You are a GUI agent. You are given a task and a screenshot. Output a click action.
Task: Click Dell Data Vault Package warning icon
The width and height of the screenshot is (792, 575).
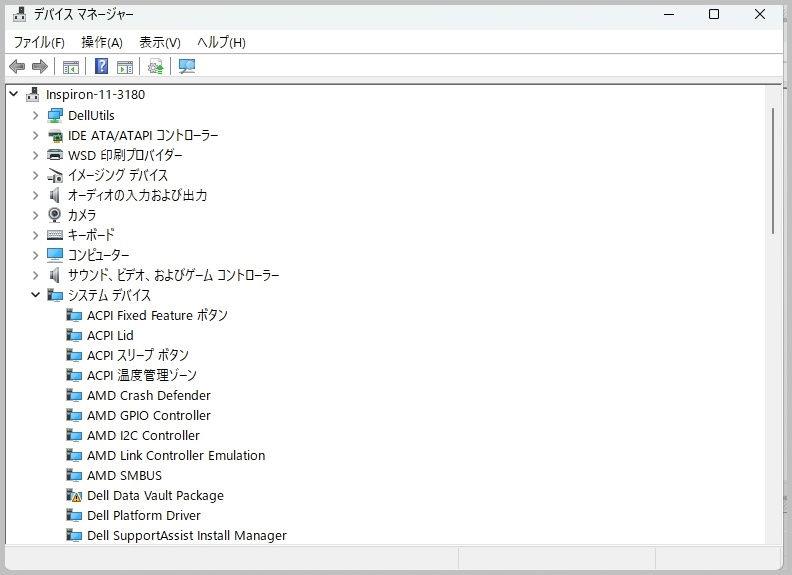(74, 496)
